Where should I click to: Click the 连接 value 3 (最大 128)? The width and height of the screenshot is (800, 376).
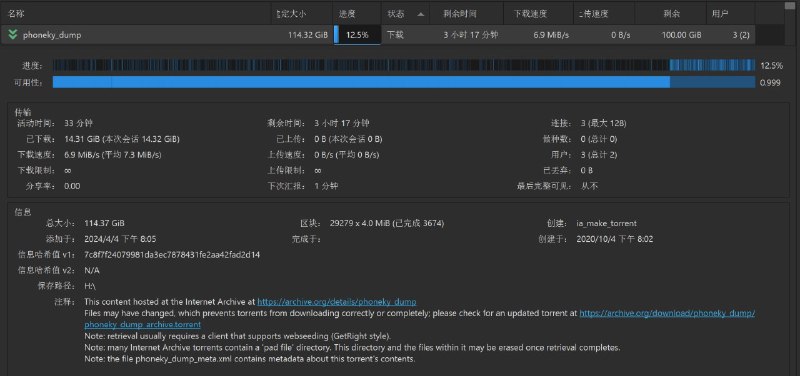(604, 123)
